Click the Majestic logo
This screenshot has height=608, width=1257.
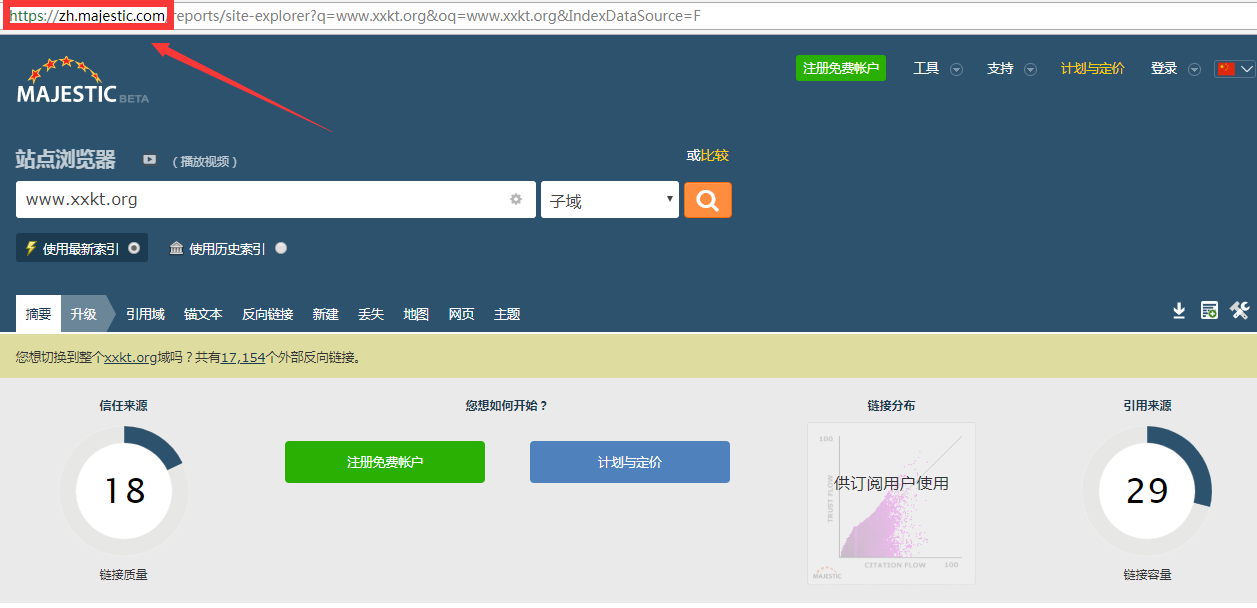[x=83, y=81]
